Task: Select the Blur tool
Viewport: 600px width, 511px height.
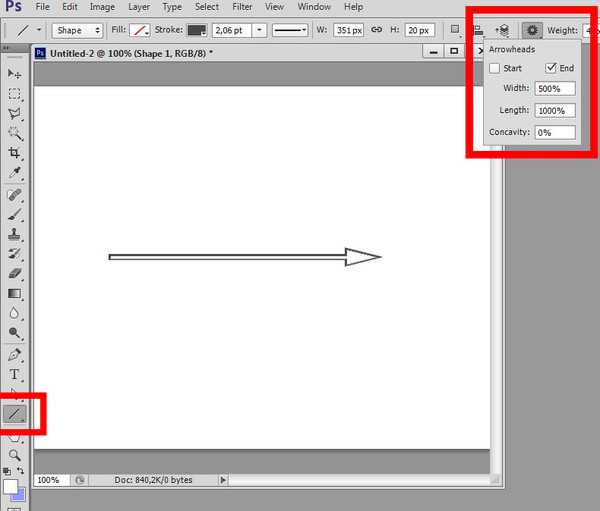Action: tap(15, 313)
